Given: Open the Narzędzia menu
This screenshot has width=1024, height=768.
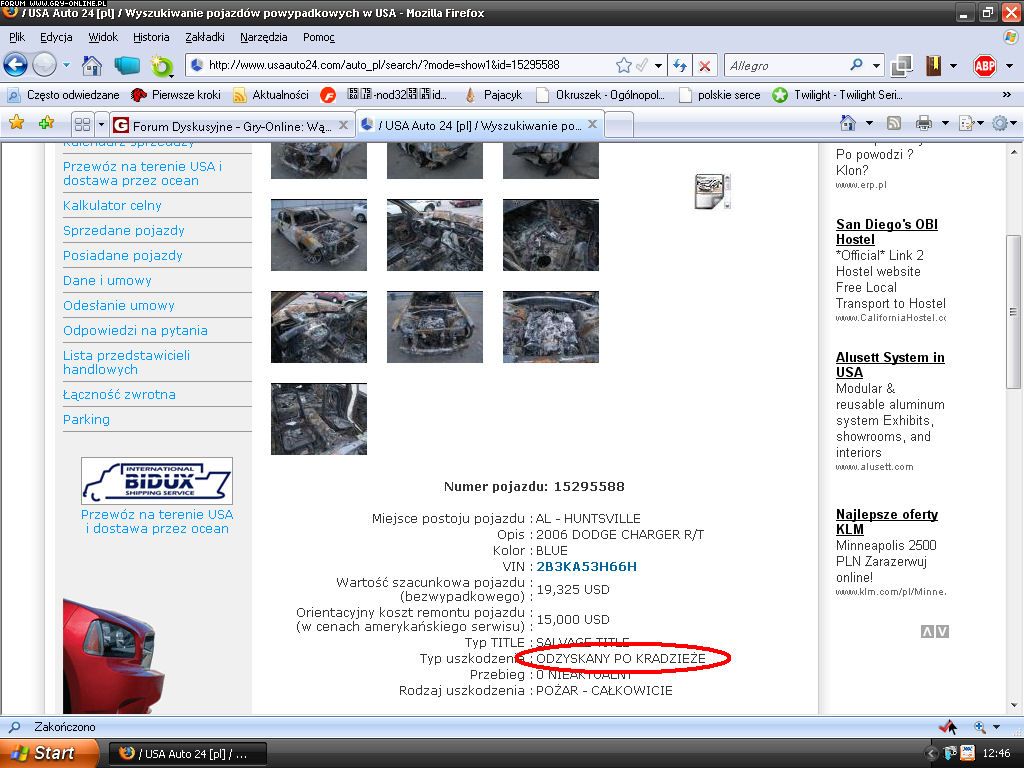Looking at the screenshot, I should [263, 37].
